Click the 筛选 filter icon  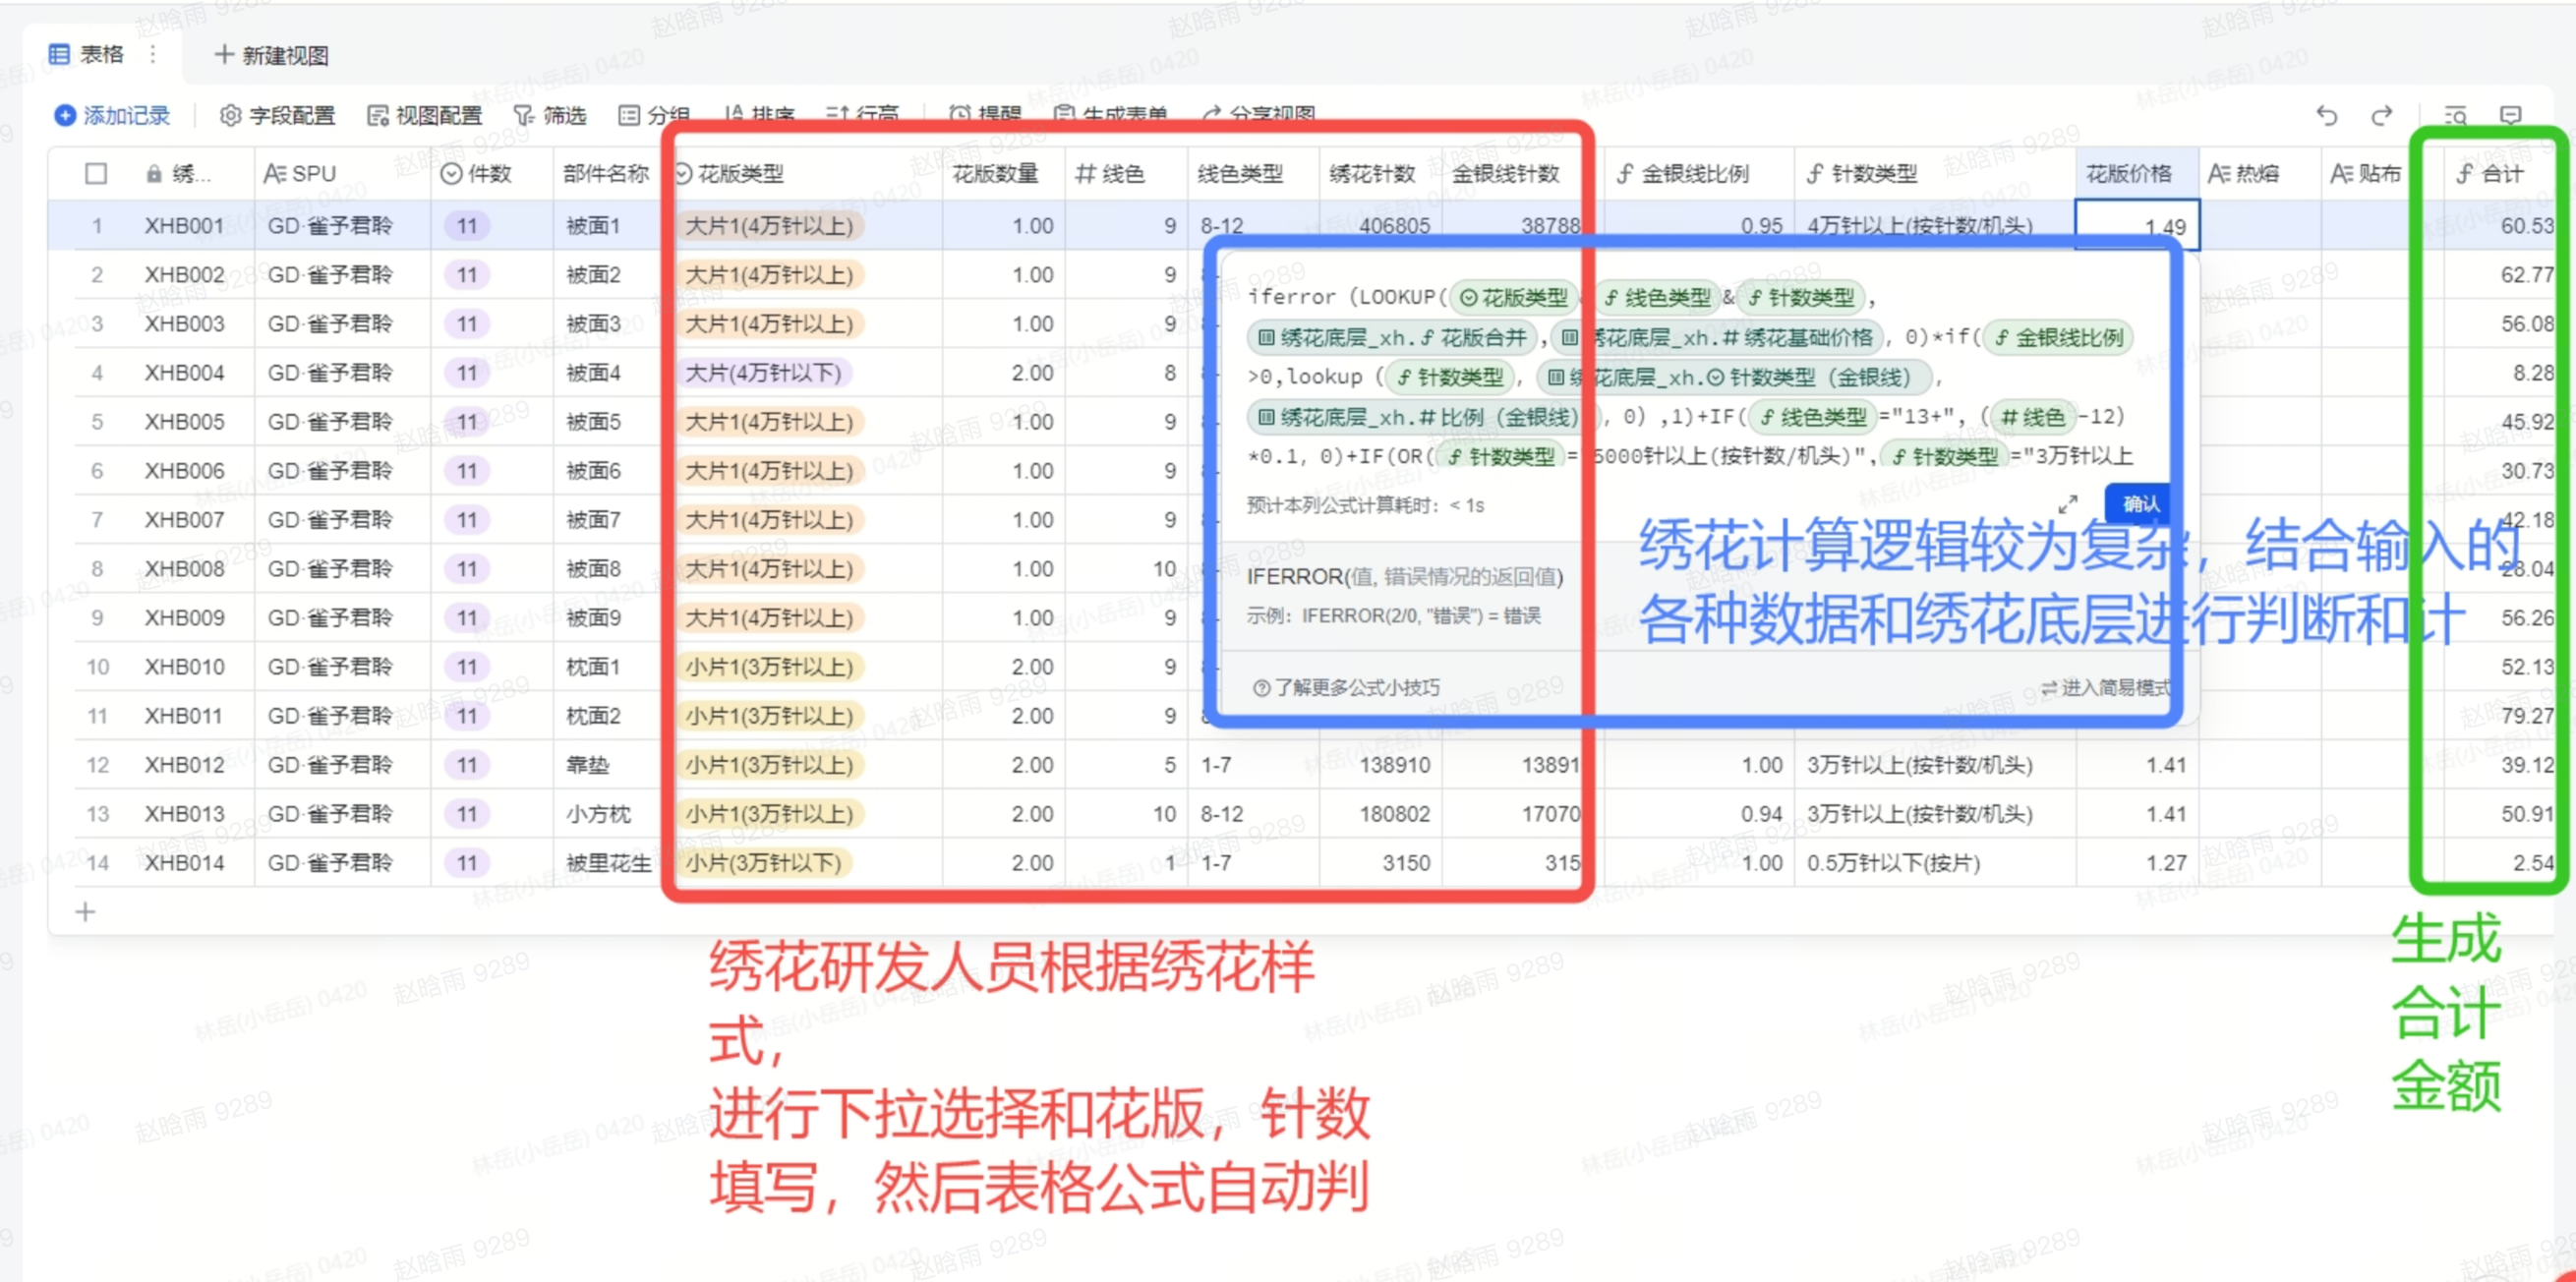[x=523, y=116]
